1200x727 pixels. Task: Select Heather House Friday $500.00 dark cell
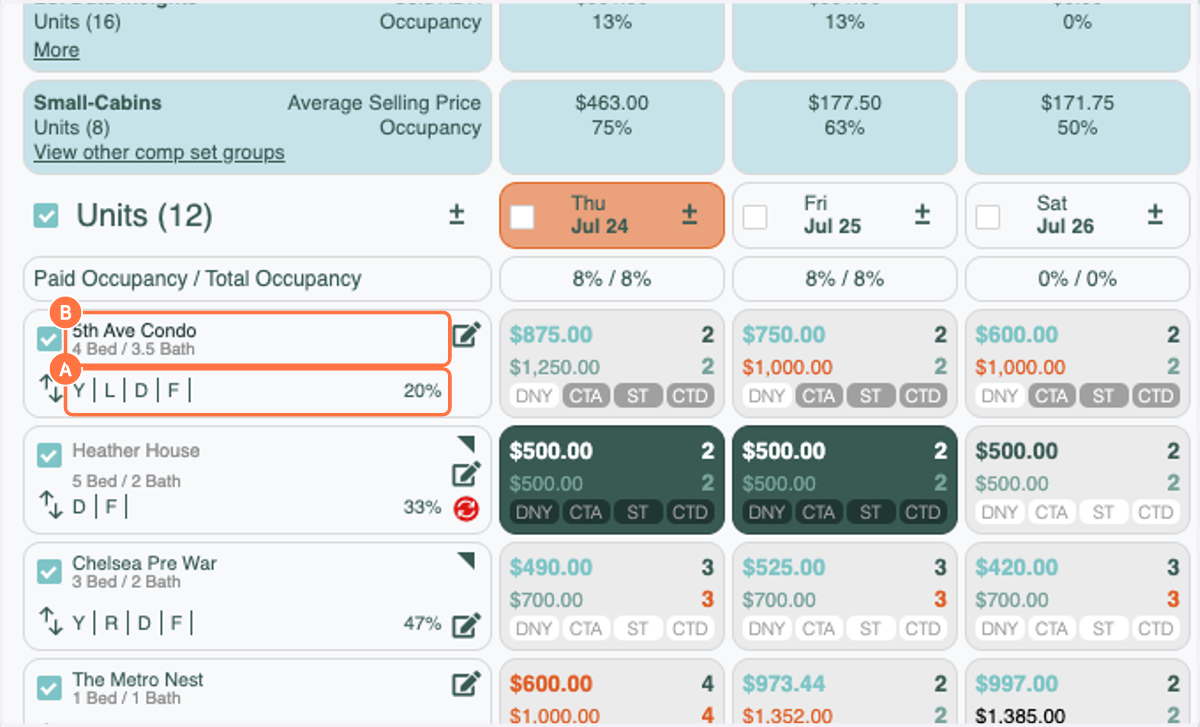tap(844, 480)
